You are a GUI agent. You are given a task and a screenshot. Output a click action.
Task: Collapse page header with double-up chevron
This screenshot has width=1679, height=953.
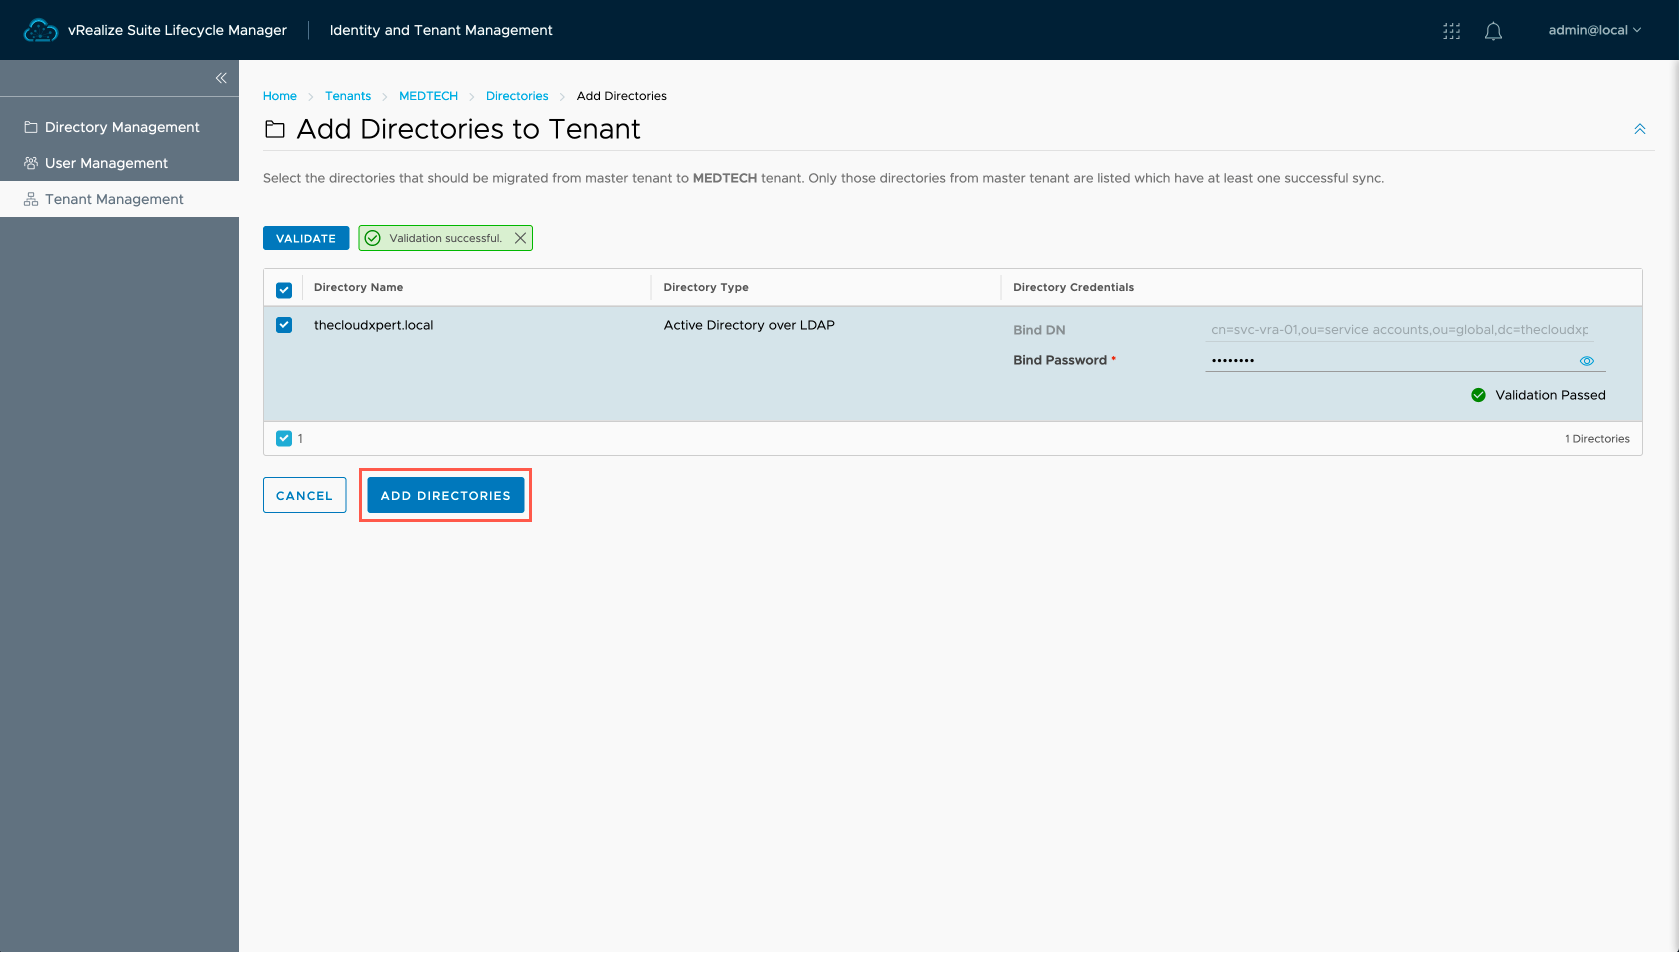[1639, 129]
